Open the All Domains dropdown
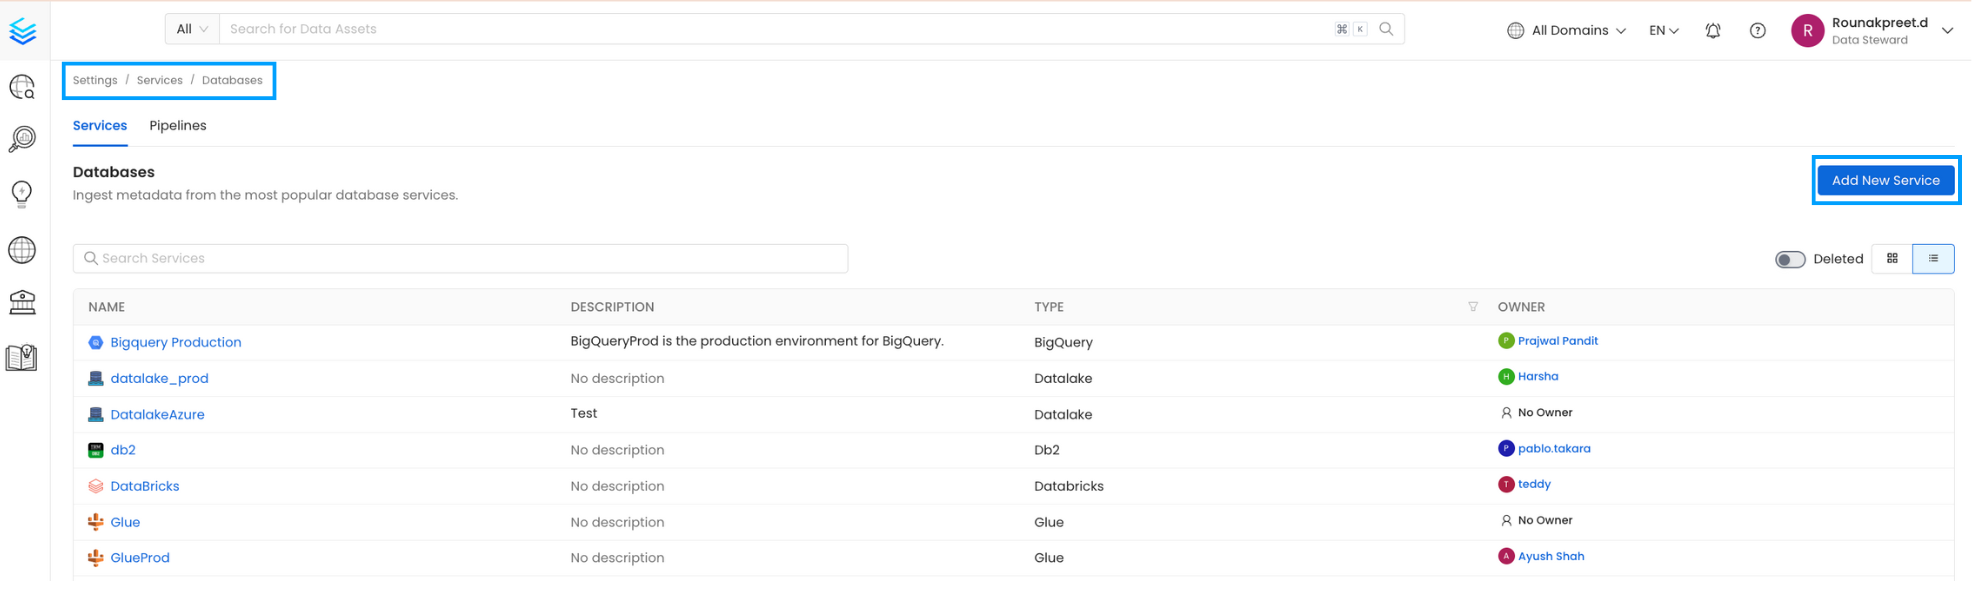Viewport: 1972px width, 616px height. pos(1566,31)
